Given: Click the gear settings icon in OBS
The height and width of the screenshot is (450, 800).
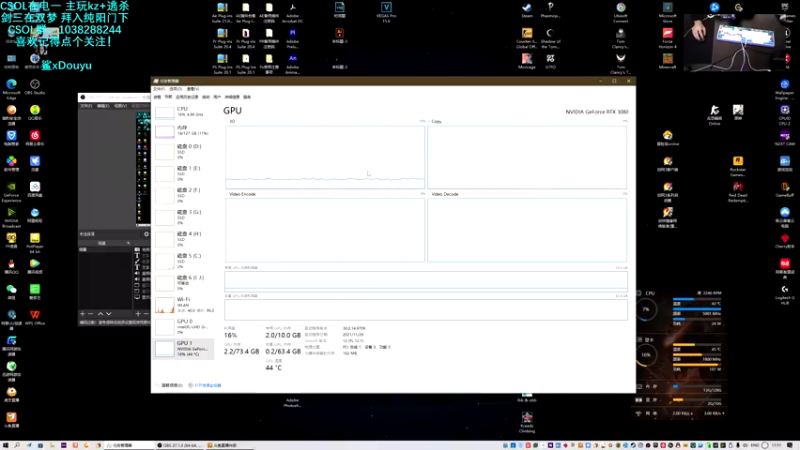Looking at the screenshot, I should pyautogui.click(x=146, y=234).
